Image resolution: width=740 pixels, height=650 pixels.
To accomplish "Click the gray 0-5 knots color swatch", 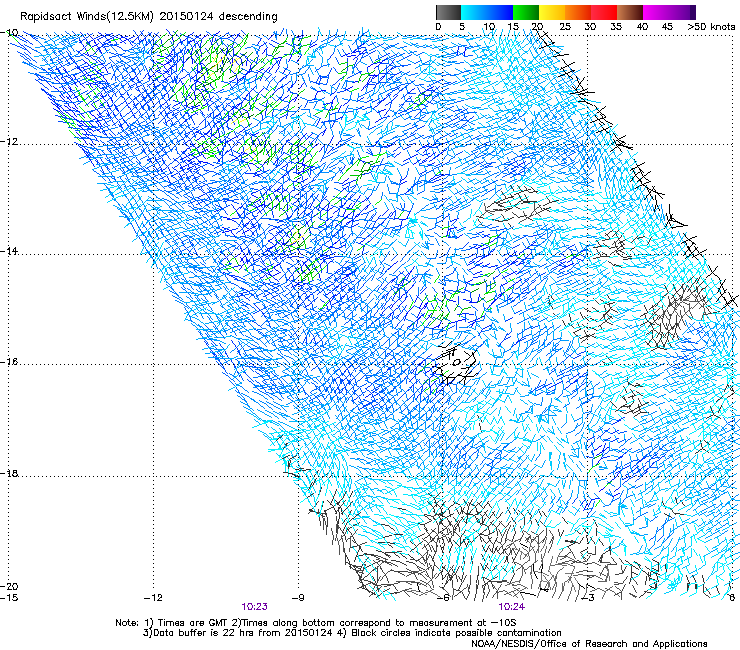I will (448, 12).
